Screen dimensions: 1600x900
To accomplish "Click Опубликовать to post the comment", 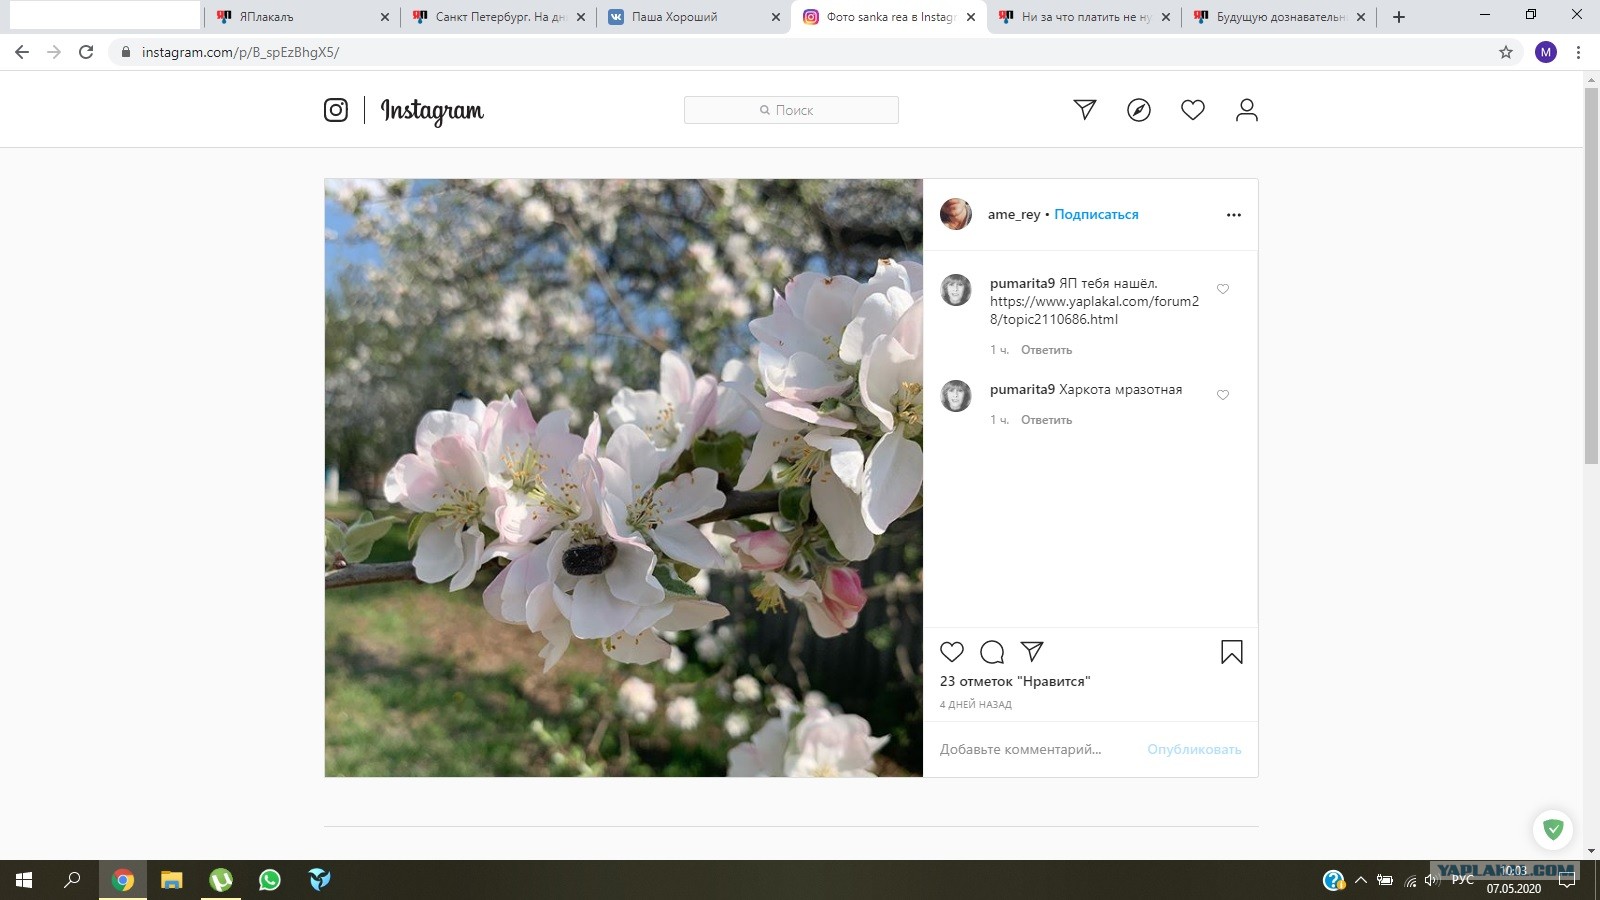I will point(1194,749).
